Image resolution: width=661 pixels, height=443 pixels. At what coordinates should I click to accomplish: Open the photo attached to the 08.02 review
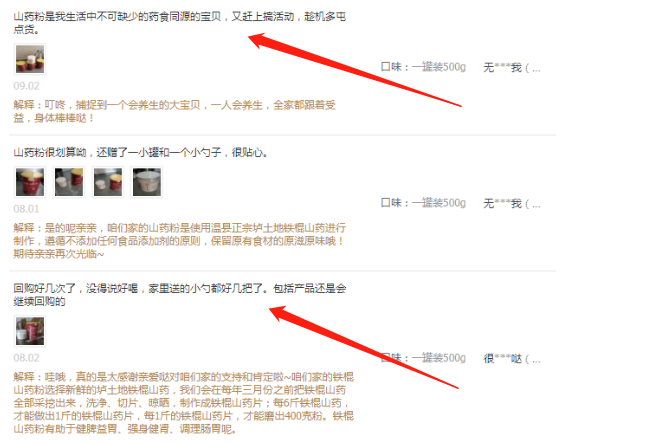[x=30, y=331]
